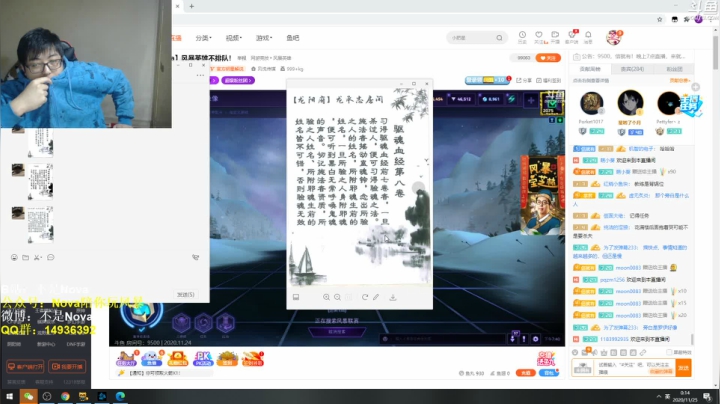The width and height of the screenshot is (720, 404).
Task: Zoom out using the image viewer's magnifier-minus icon
Action: coord(338,297)
